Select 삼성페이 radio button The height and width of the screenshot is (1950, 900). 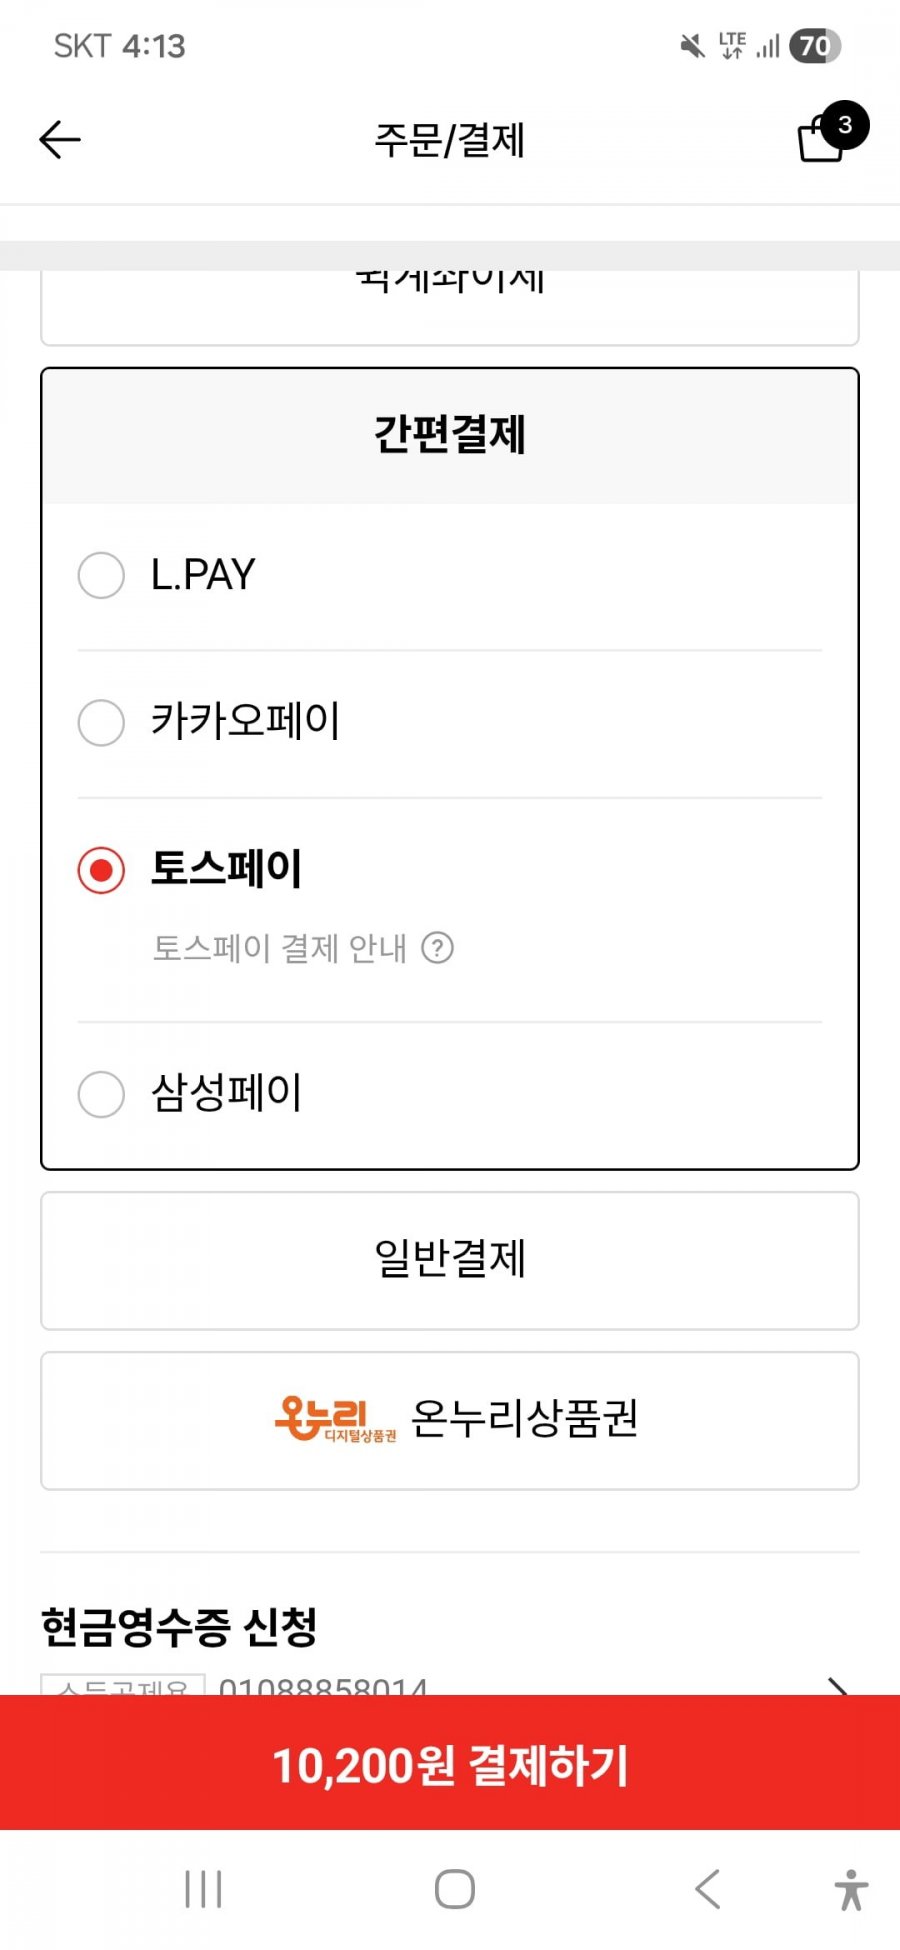pos(101,1094)
